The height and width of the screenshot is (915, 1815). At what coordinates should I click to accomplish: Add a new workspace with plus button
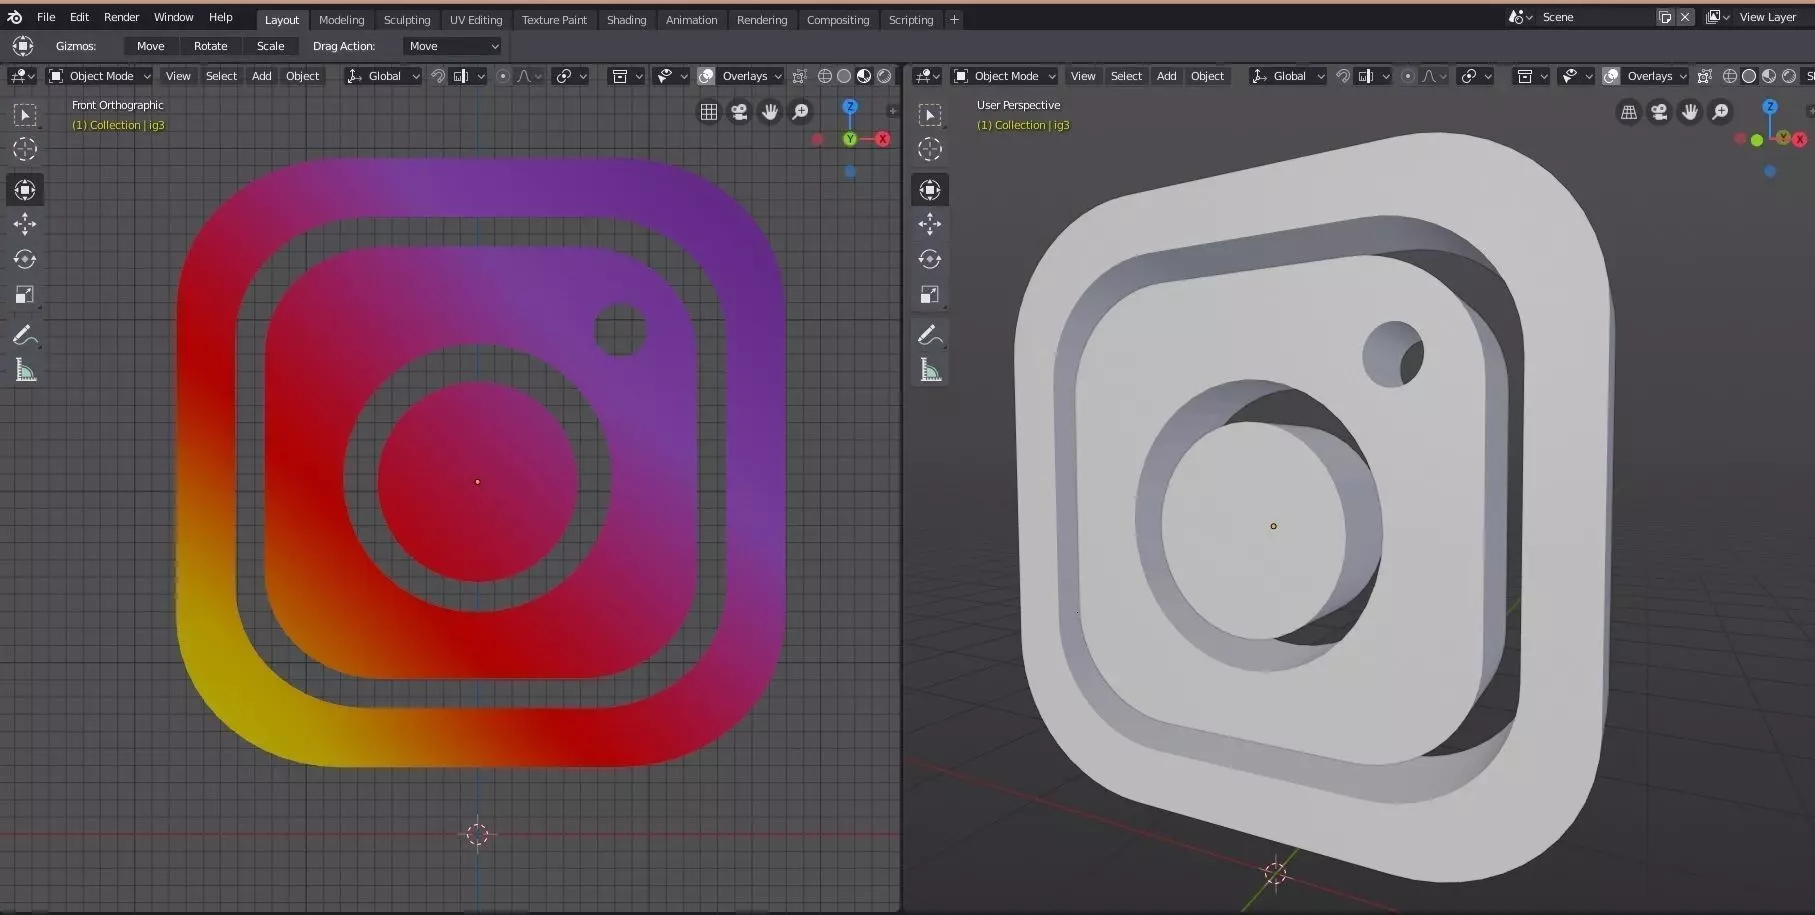pyautogui.click(x=954, y=19)
